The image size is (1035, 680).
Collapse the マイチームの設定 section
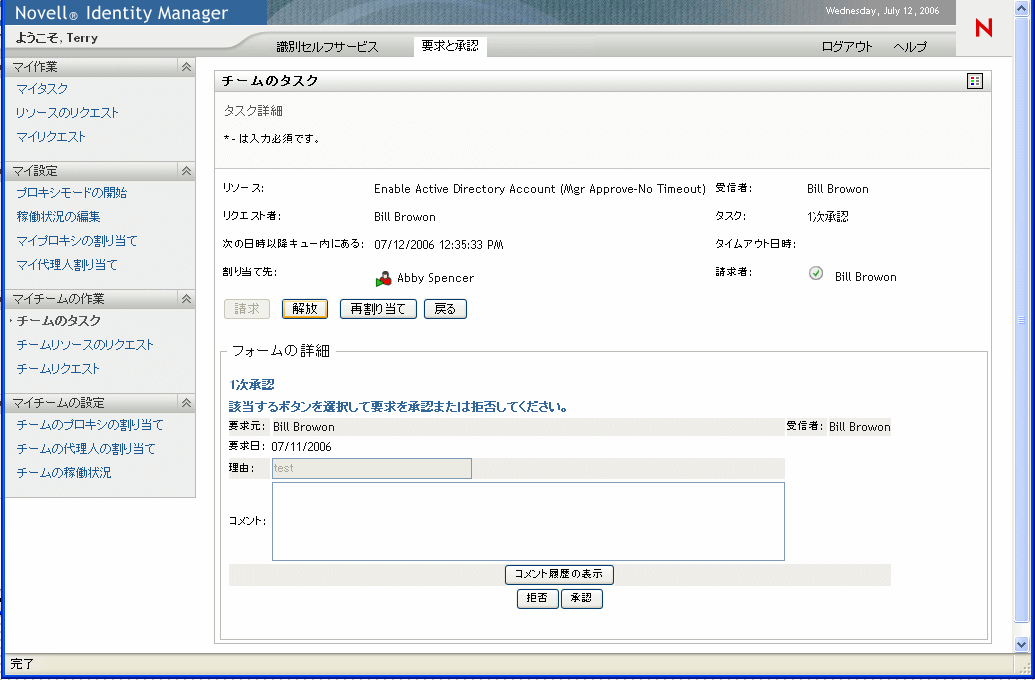pos(186,403)
